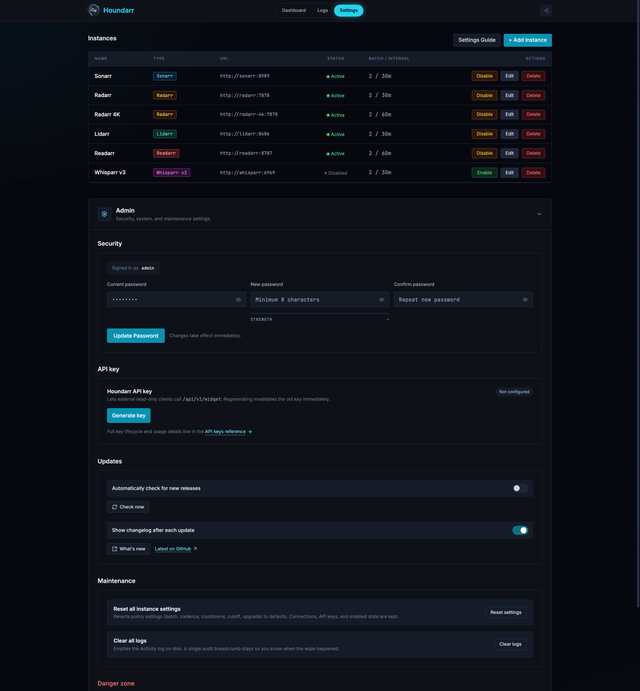The height and width of the screenshot is (691, 640).
Task: Click the Radarr 4K instance name
Action: coord(107,115)
